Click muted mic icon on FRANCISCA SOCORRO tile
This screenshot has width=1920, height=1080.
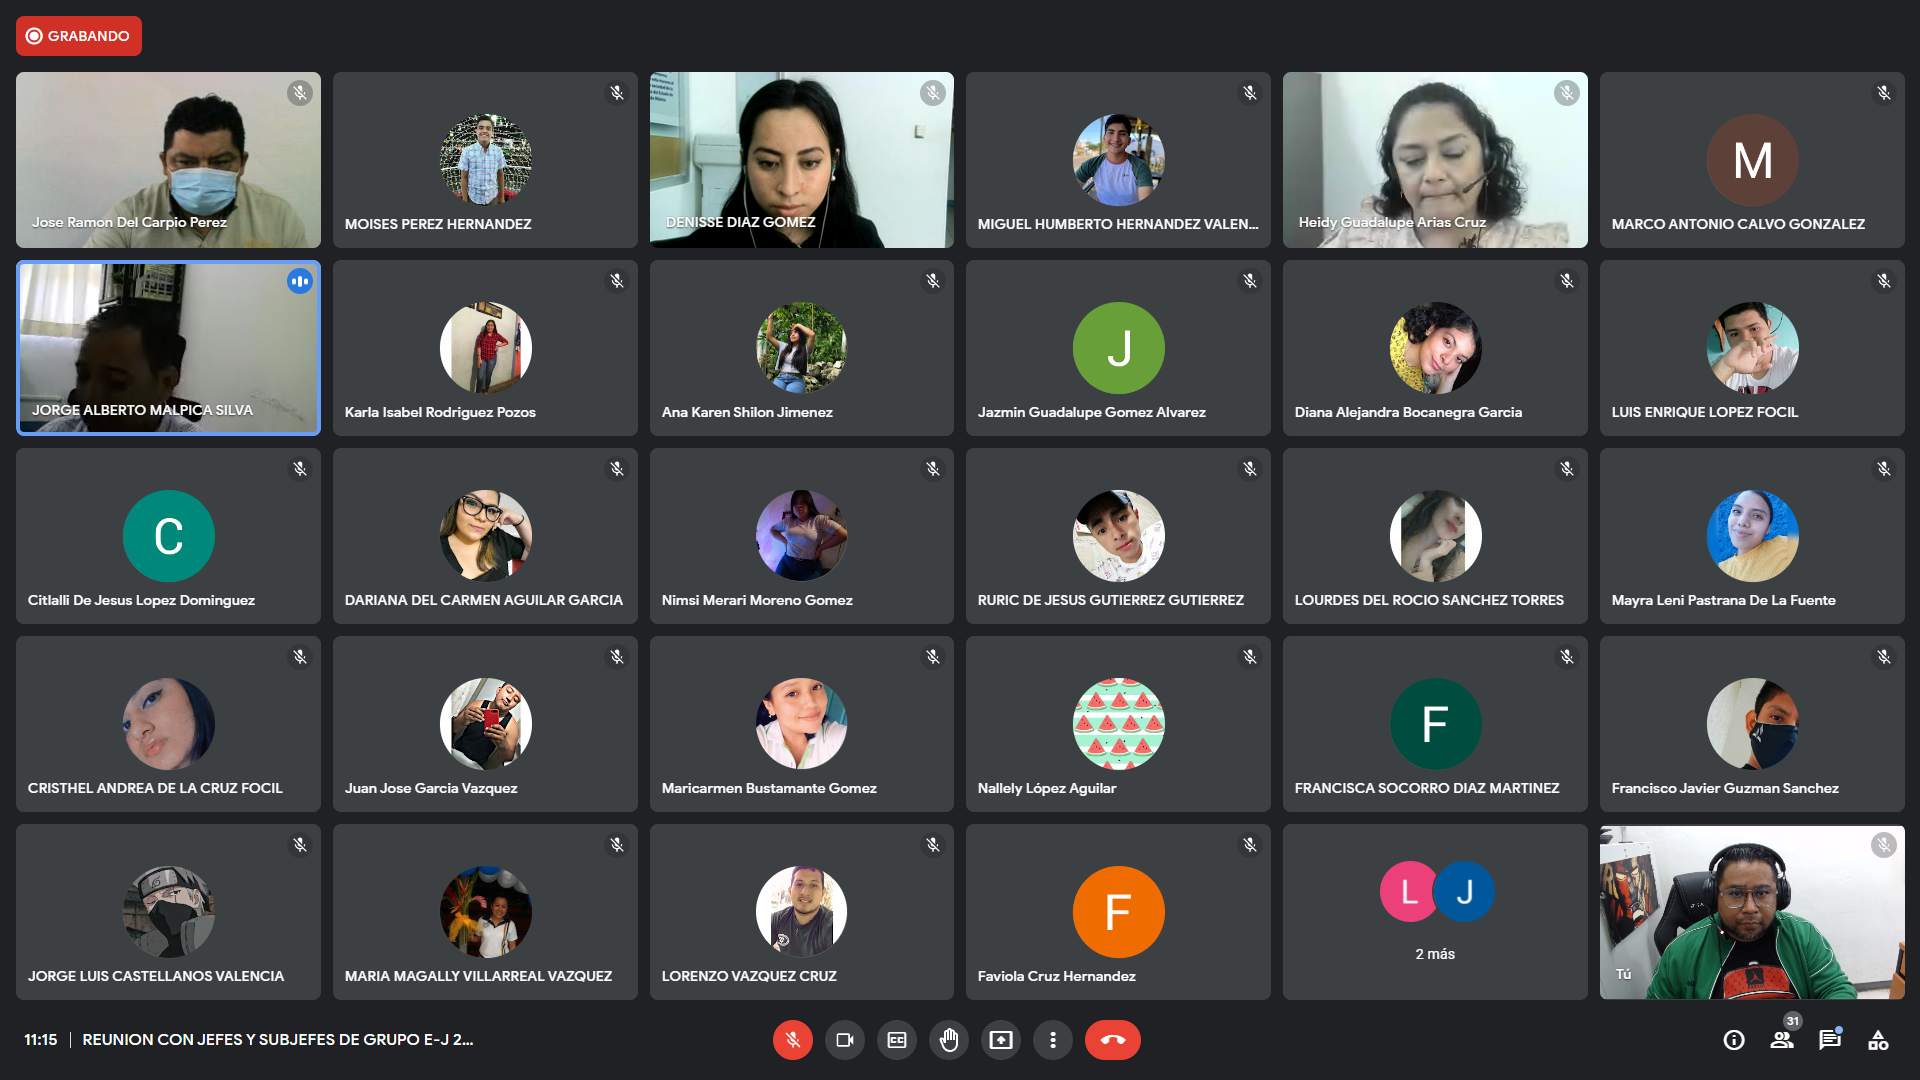[1567, 657]
